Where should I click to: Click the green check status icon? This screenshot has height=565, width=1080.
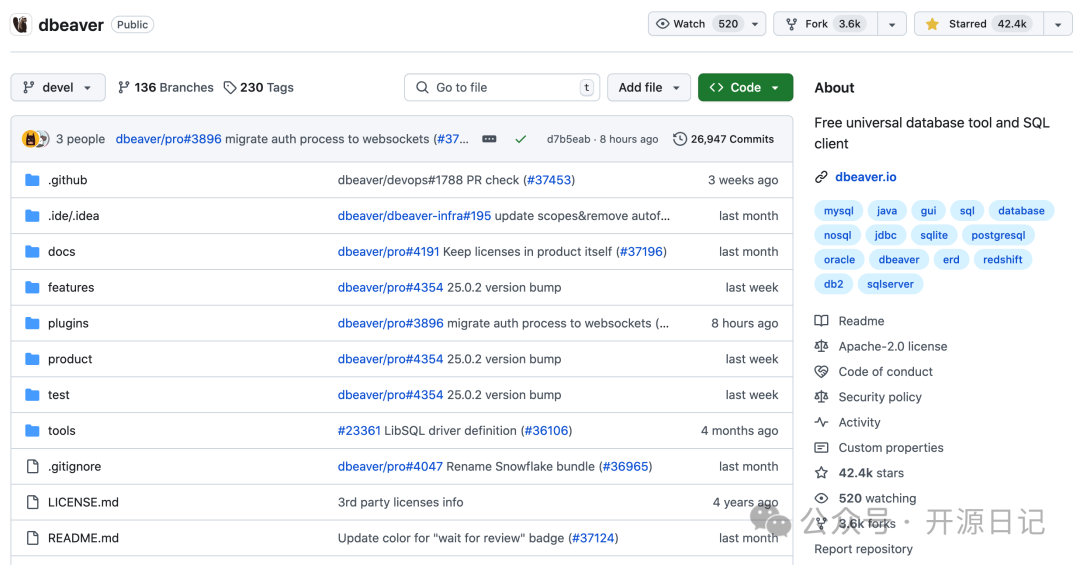[520, 139]
